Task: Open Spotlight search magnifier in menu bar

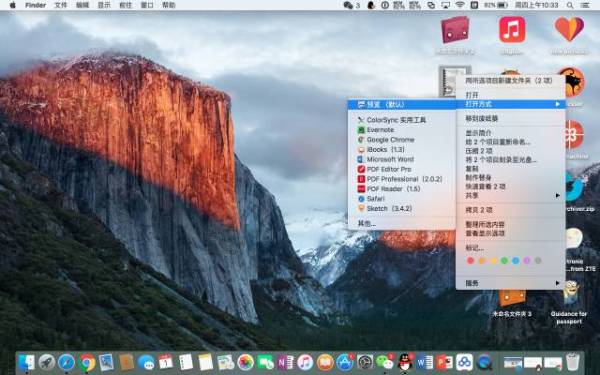Action: 570,5
